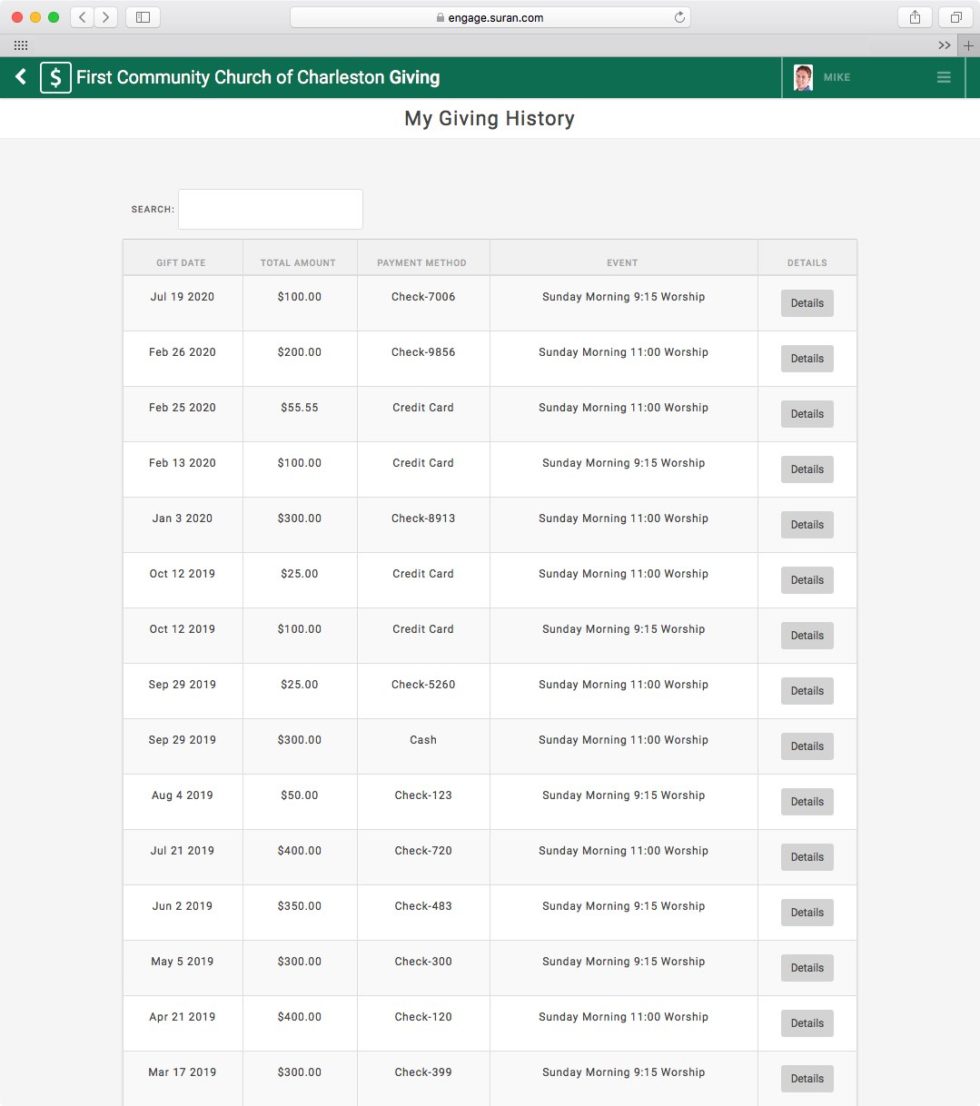Open Details for the Mar 17 2019 gift
Screen dimensions: 980x1106
tap(806, 1078)
